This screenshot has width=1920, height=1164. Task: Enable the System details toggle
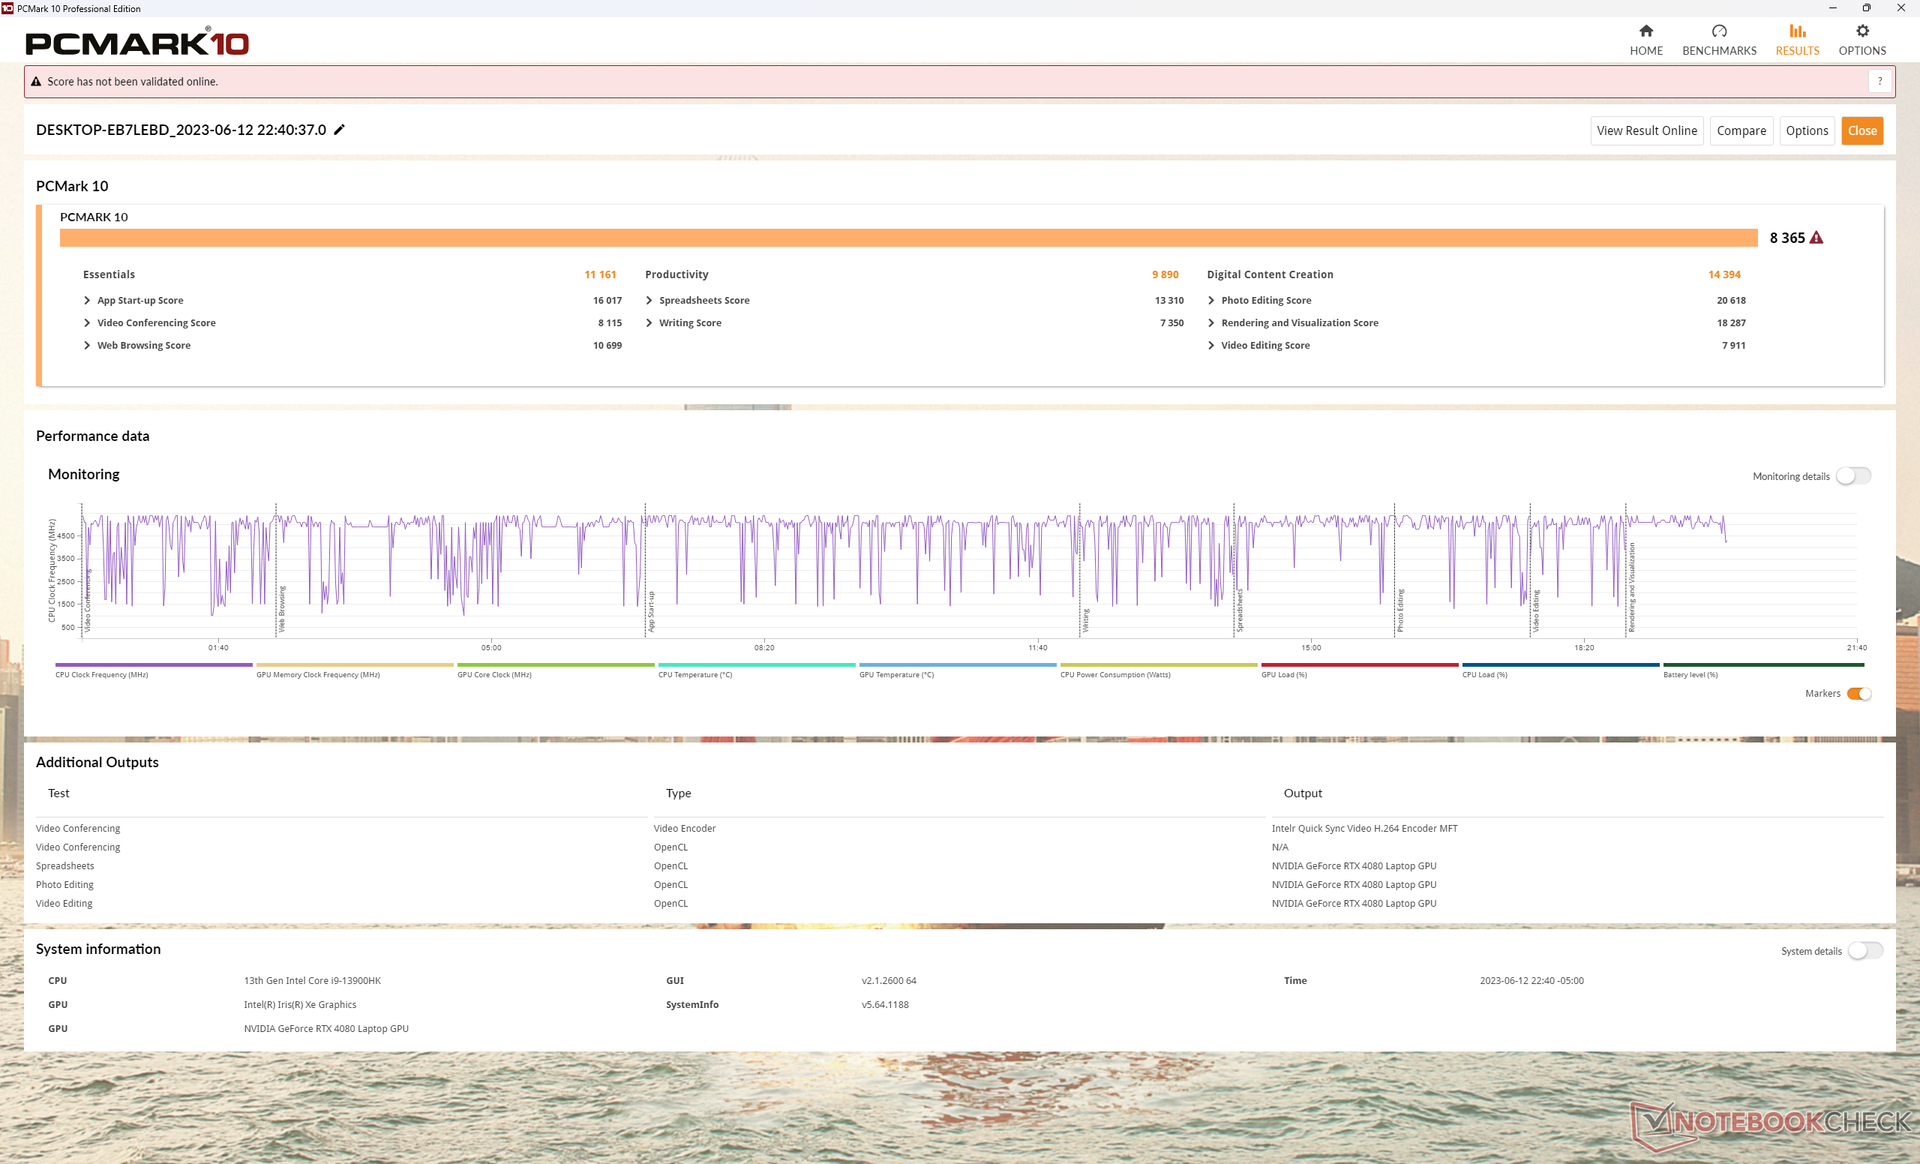point(1864,951)
